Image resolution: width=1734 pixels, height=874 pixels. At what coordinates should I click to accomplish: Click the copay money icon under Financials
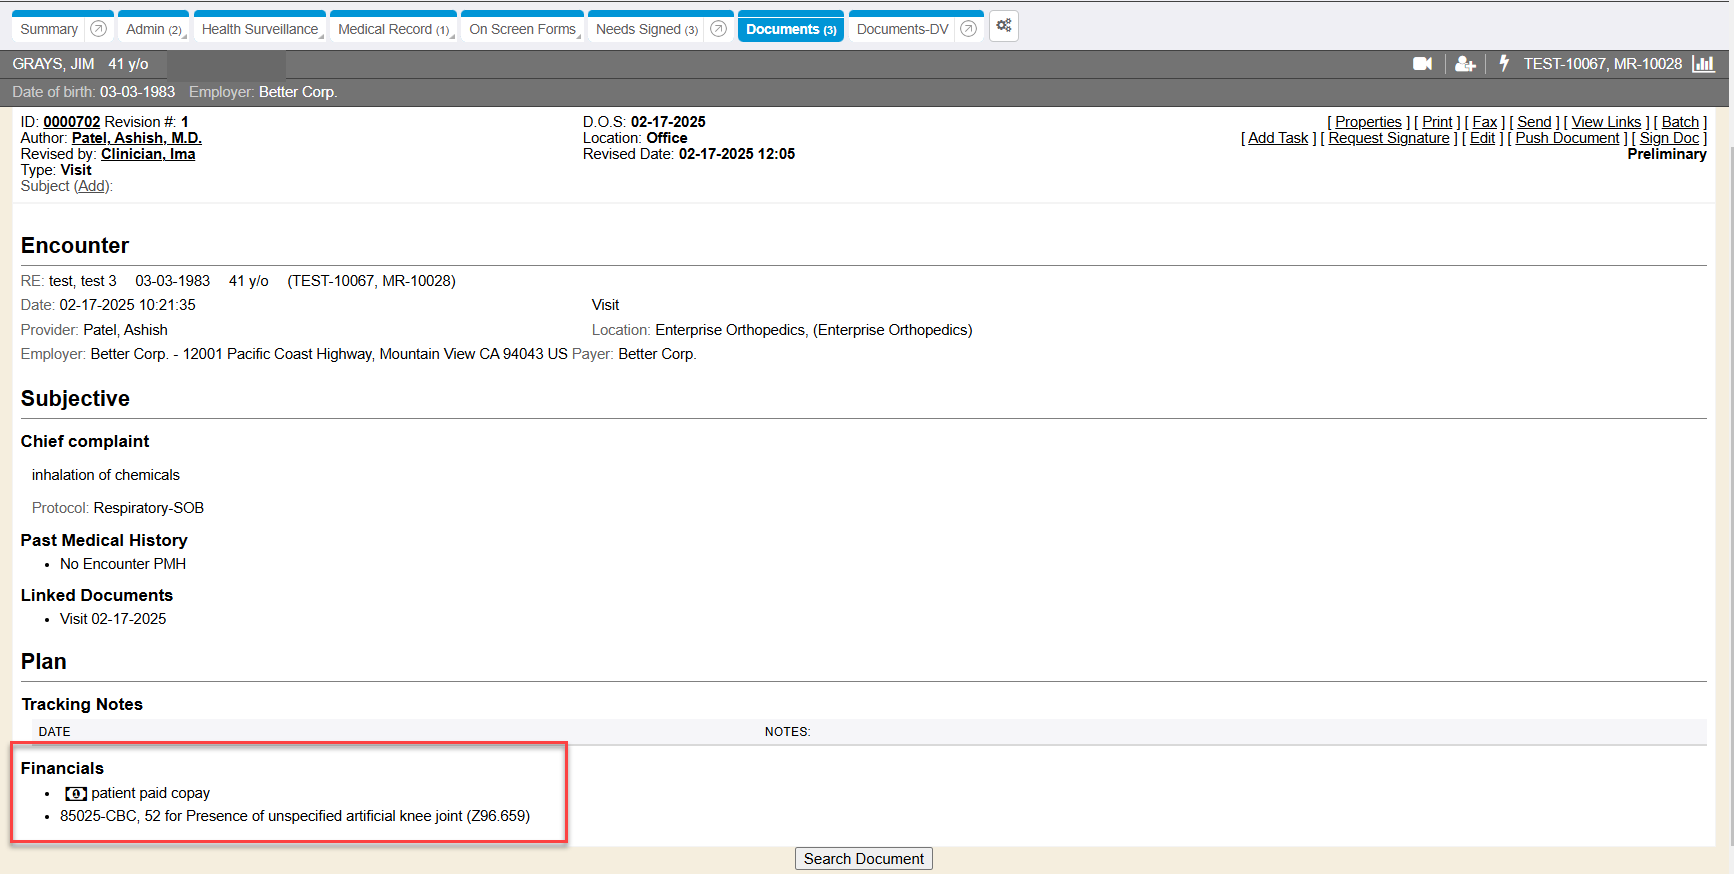75,793
